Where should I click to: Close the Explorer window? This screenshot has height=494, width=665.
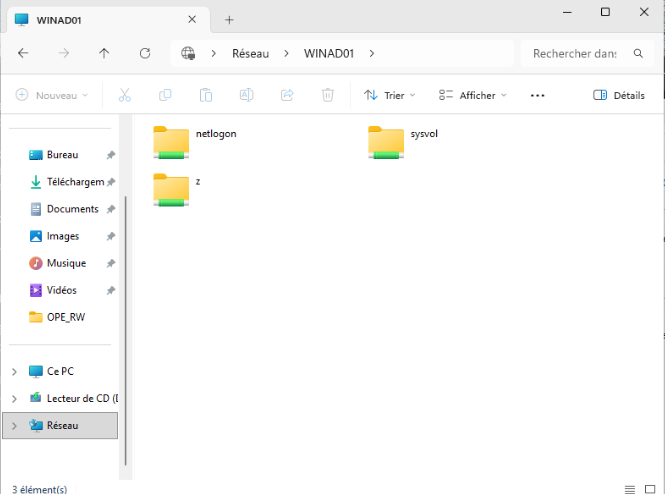644,12
